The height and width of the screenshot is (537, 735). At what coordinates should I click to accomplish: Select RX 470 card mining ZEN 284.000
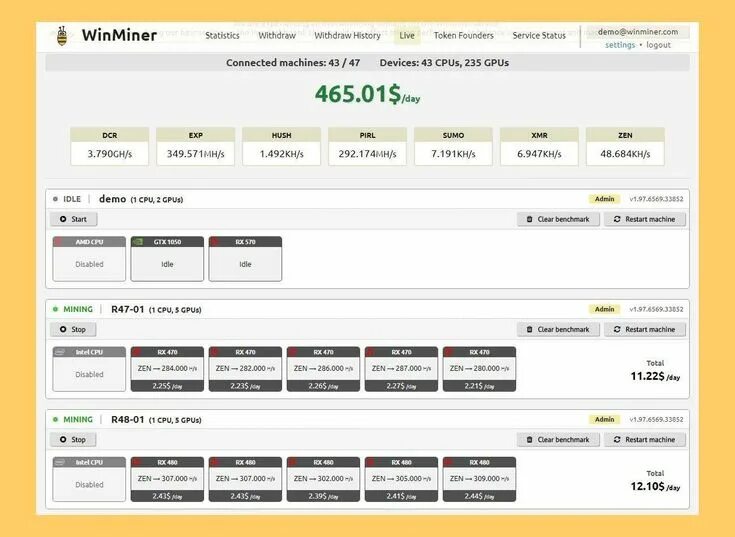[167, 369]
